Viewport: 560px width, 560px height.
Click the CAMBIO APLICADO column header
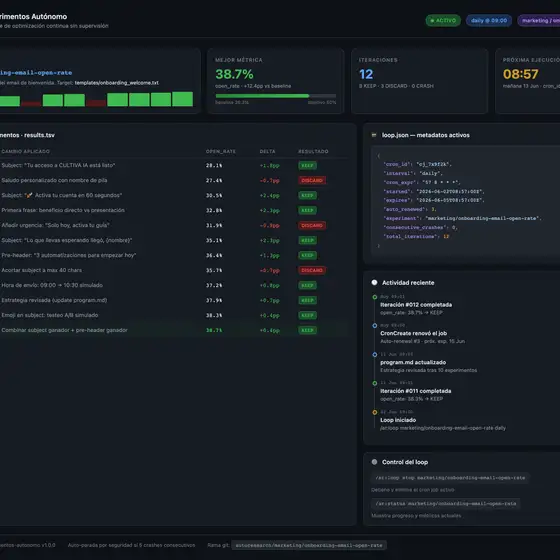coord(25,151)
